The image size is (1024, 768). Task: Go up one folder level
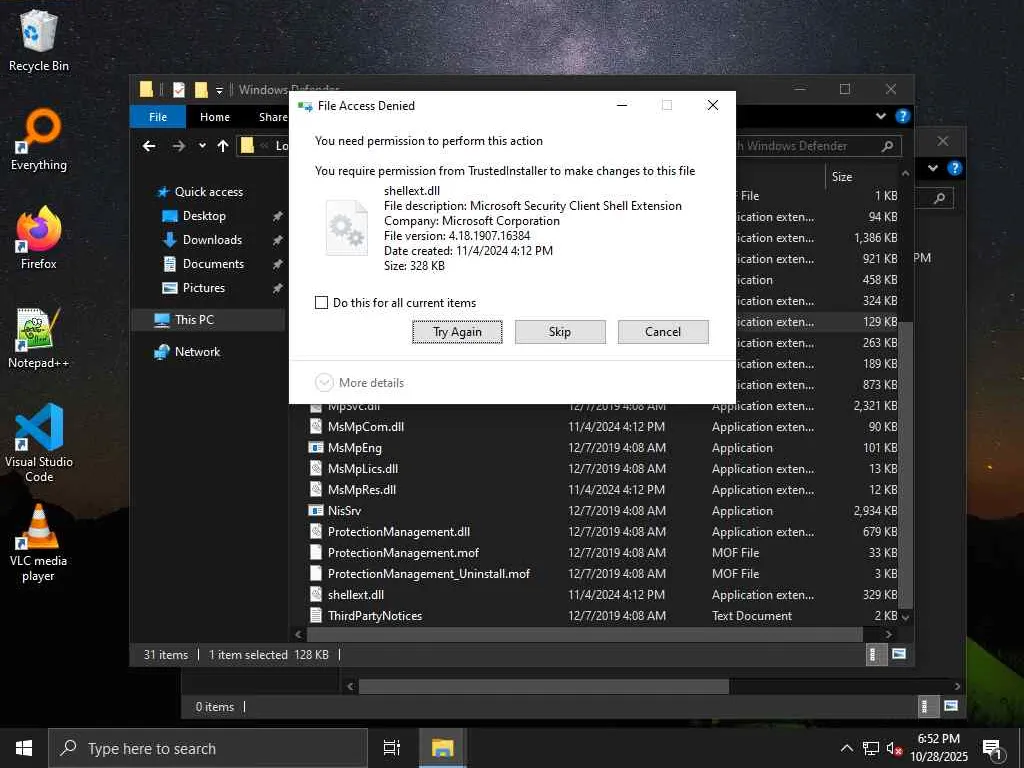pyautogui.click(x=223, y=146)
